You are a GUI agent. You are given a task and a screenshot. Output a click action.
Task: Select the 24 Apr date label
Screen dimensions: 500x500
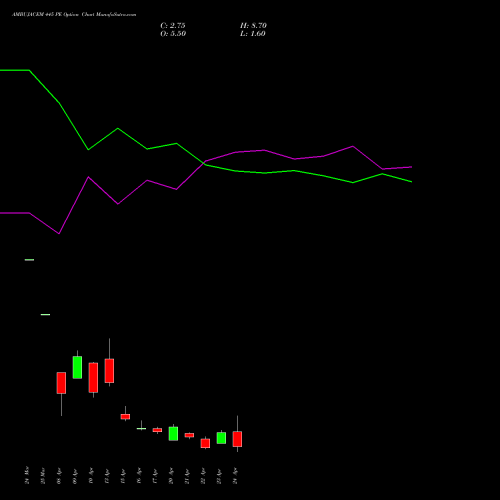(235, 475)
